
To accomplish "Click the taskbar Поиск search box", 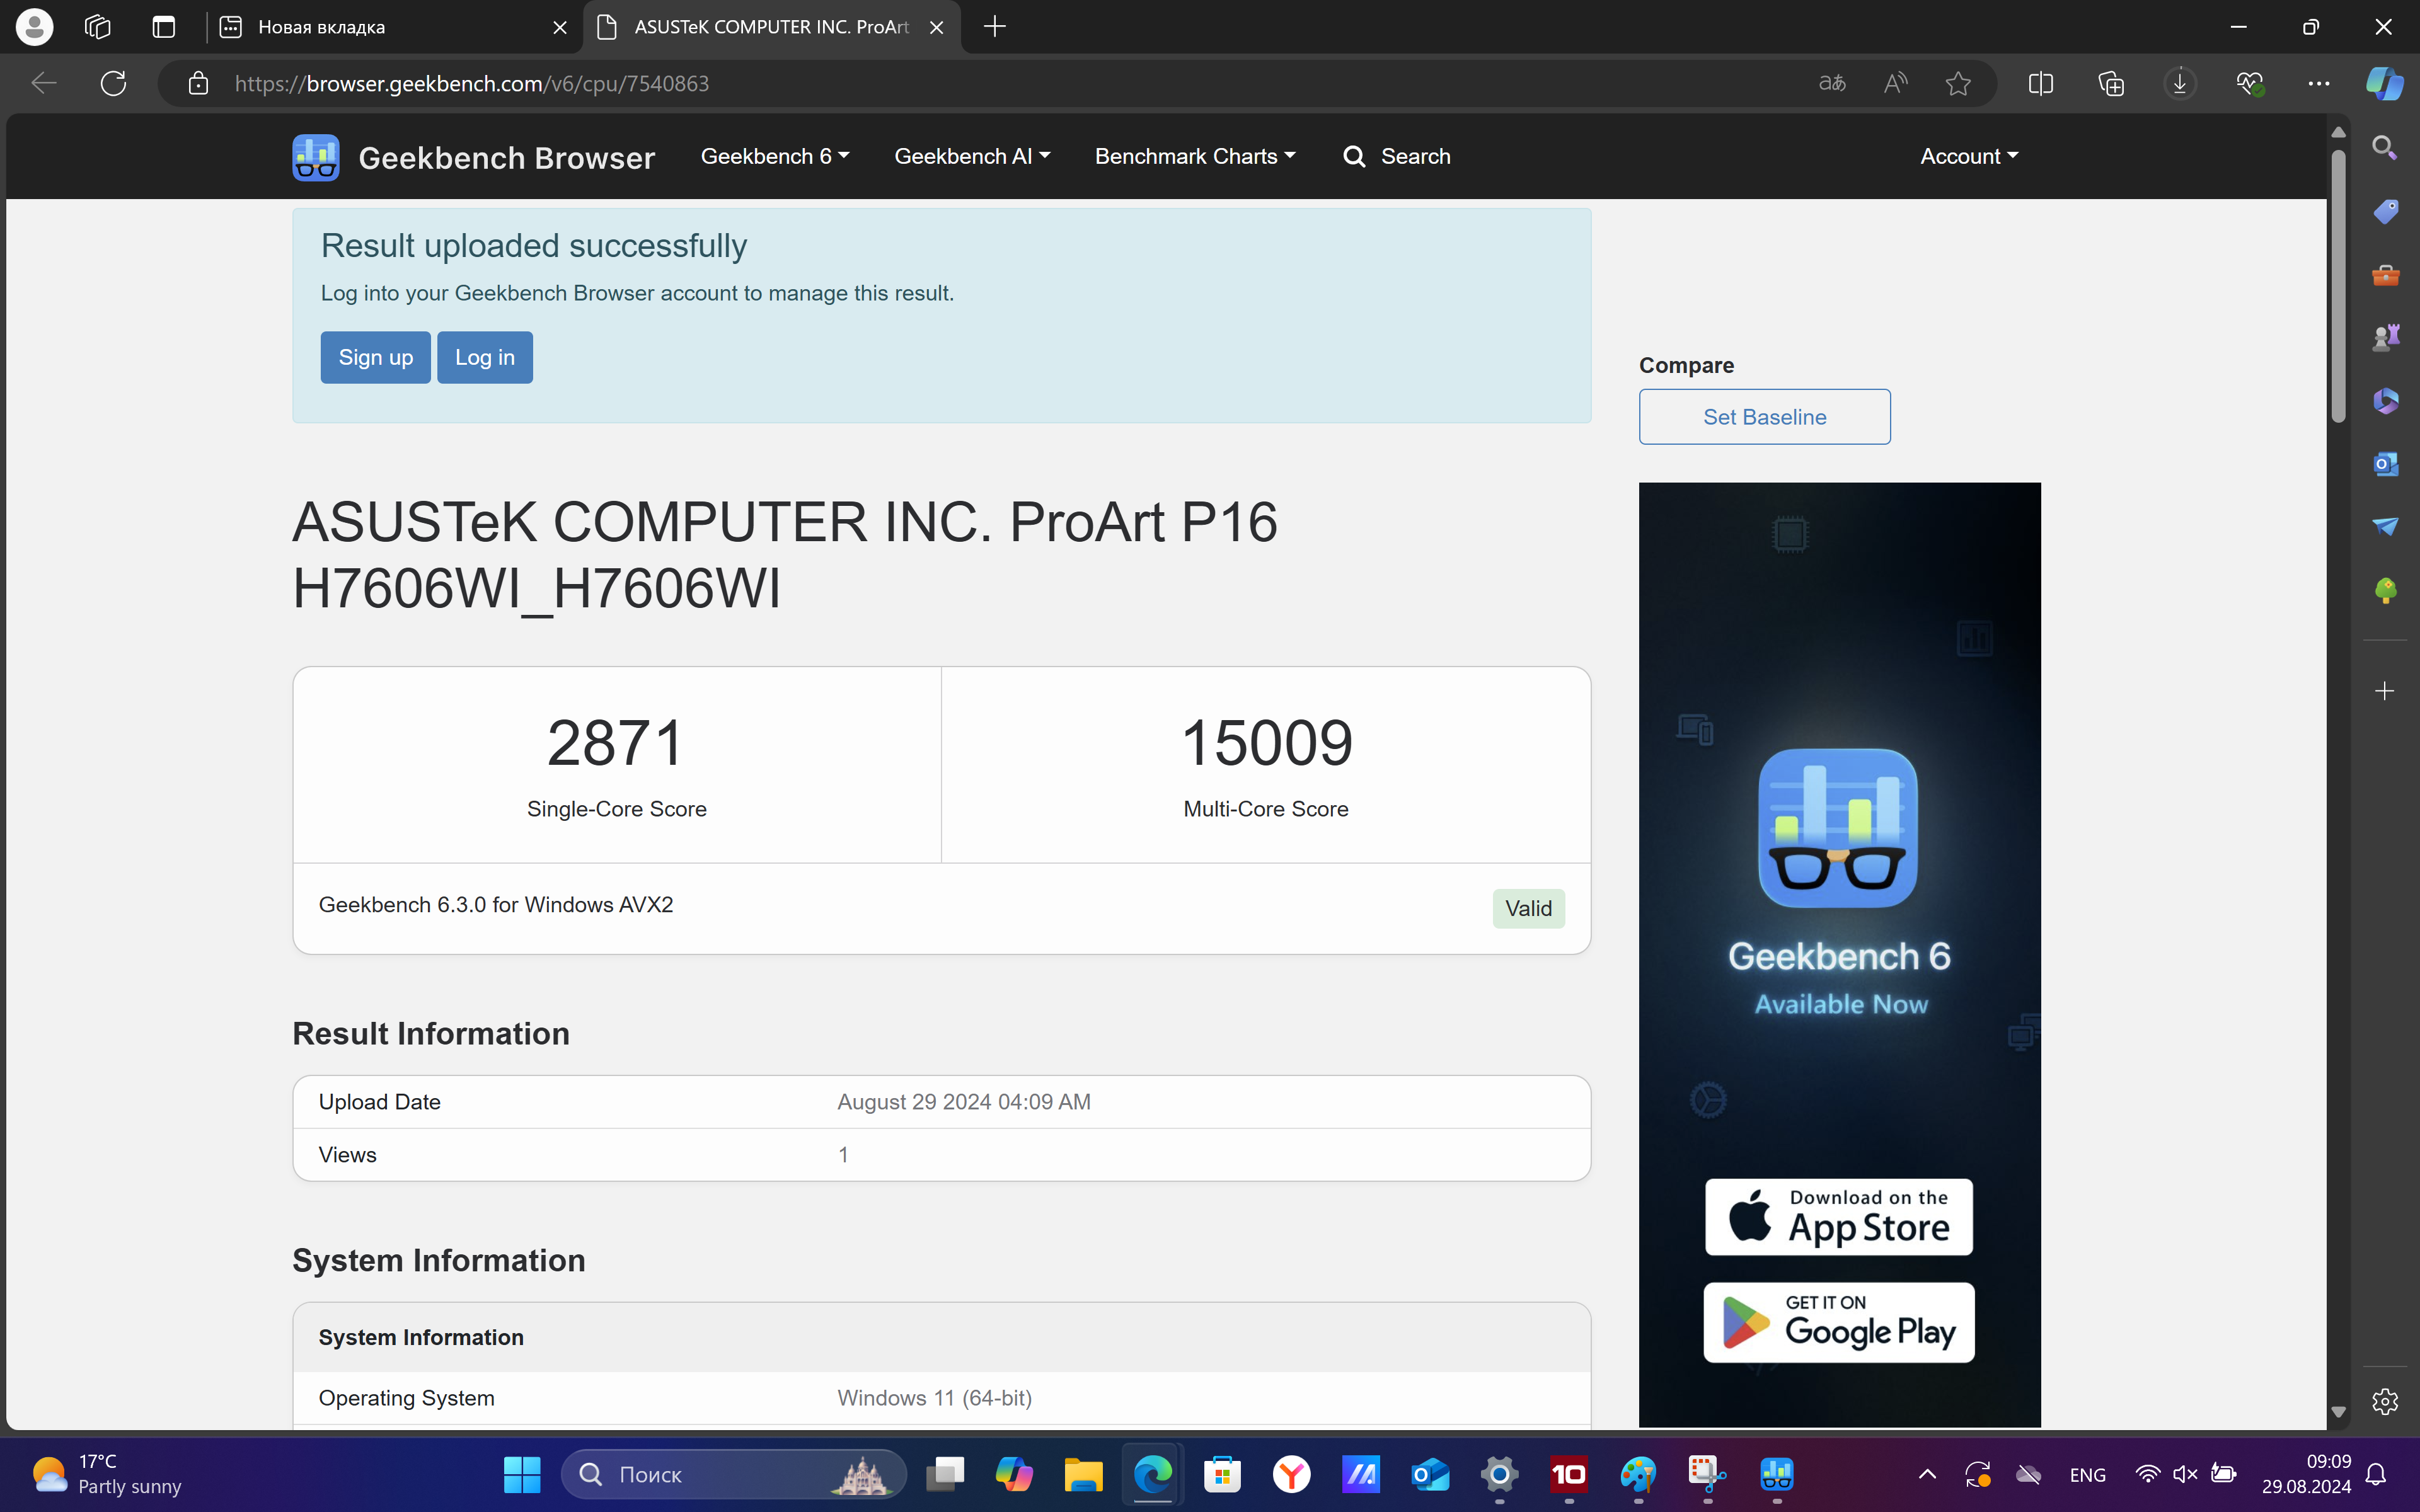I will click(734, 1474).
